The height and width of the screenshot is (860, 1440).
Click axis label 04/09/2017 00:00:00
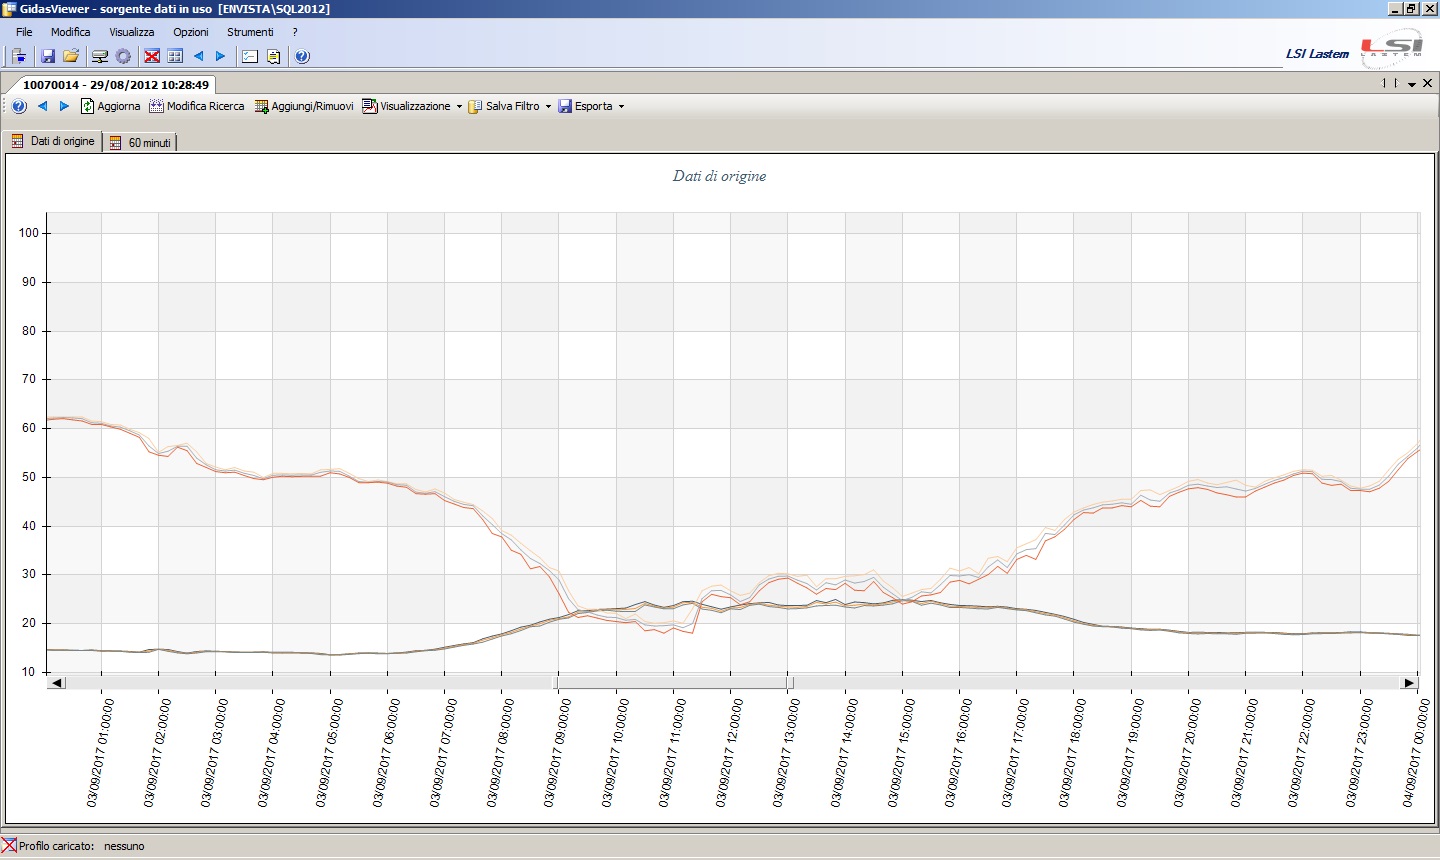[1415, 753]
